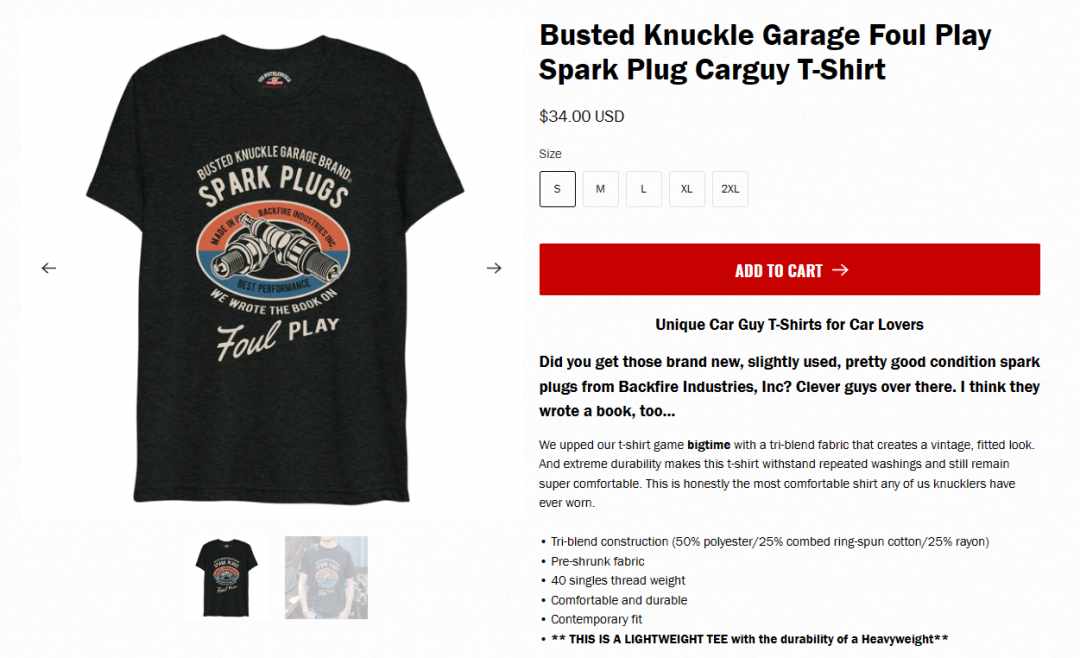This screenshot has height=658, width=1080.
Task: Click the spark plug graphic on shirt
Action: pyautogui.click(x=273, y=251)
